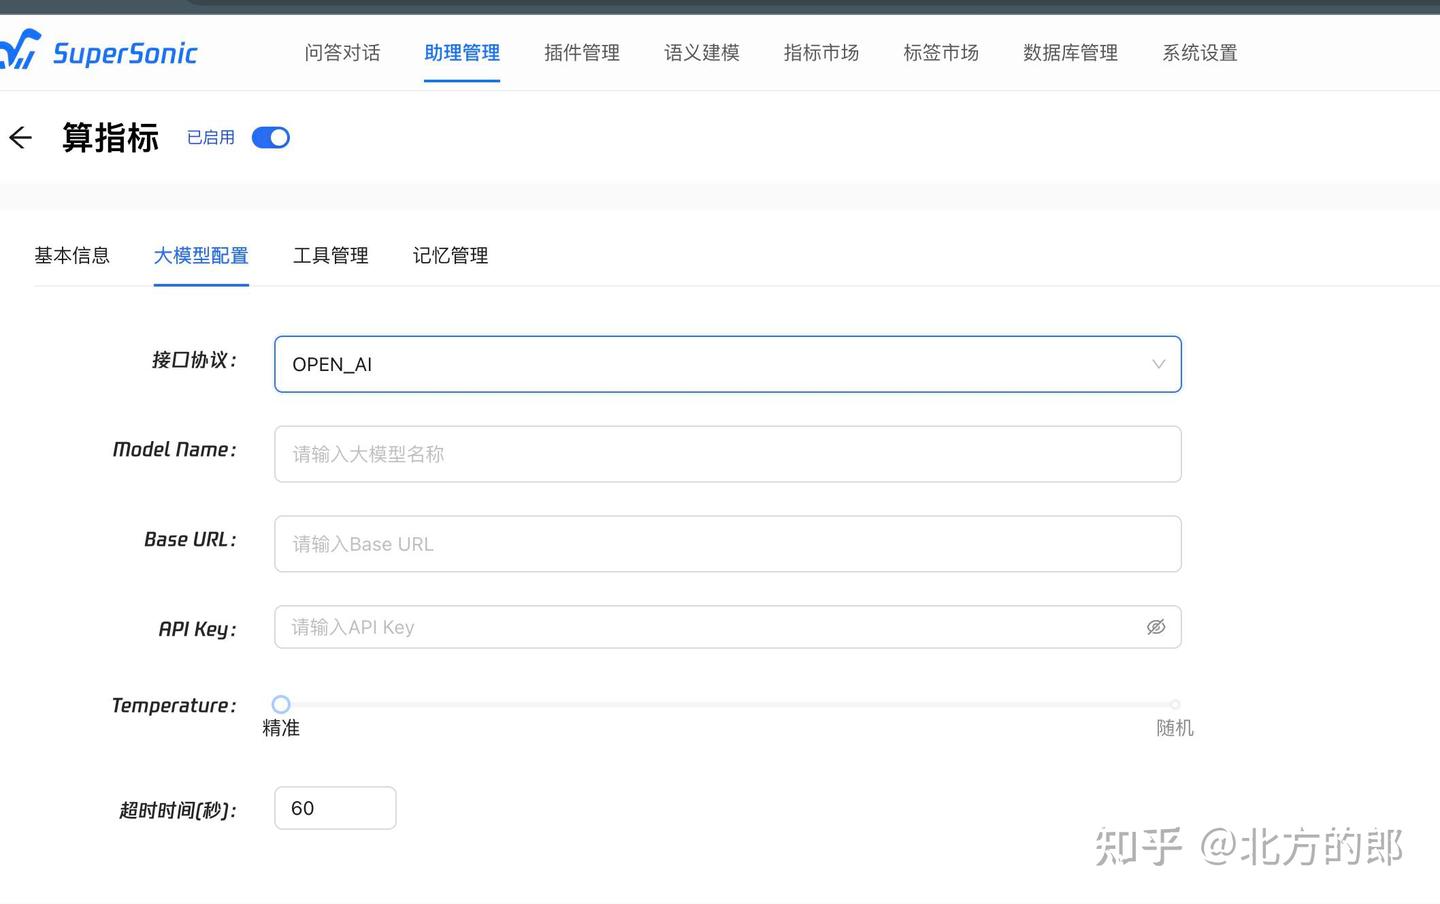The width and height of the screenshot is (1440, 904).
Task: Switch to the 记忆管理 tab
Action: [x=450, y=255]
